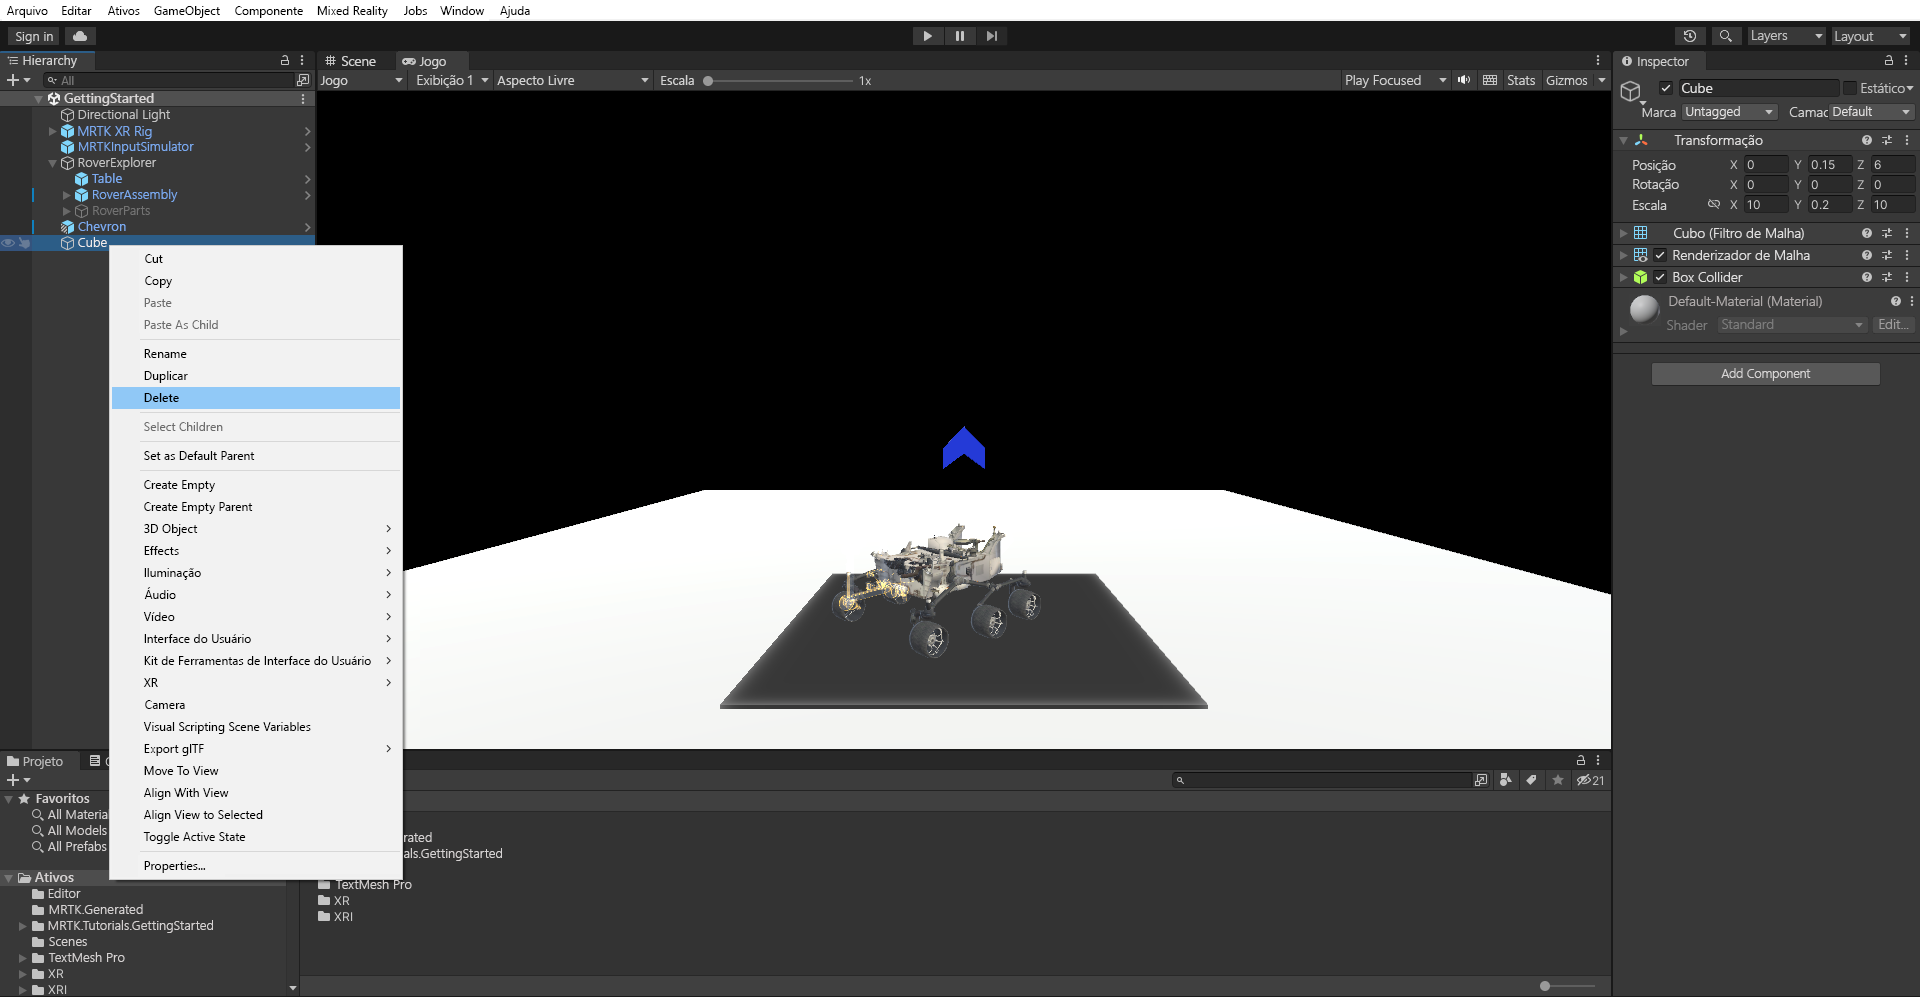Open the 3D Object submenu

click(x=256, y=529)
